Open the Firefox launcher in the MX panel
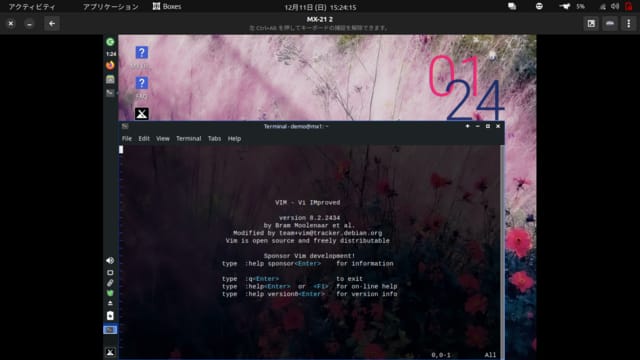This screenshot has height=360, width=640. click(110, 65)
